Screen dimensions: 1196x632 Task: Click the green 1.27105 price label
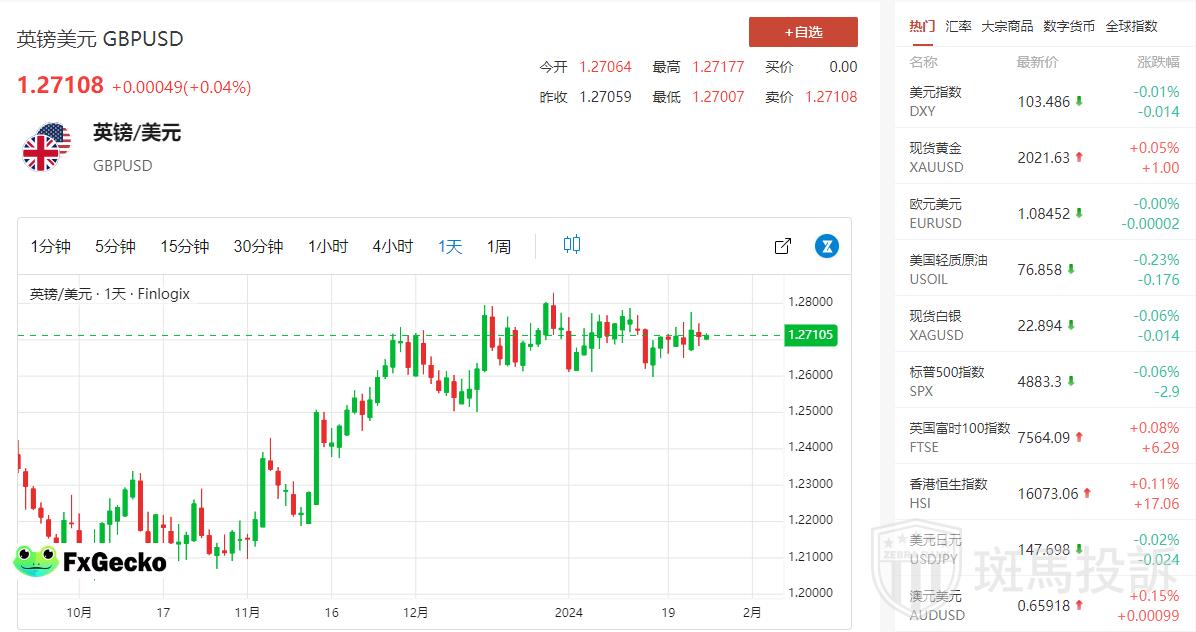pos(811,335)
